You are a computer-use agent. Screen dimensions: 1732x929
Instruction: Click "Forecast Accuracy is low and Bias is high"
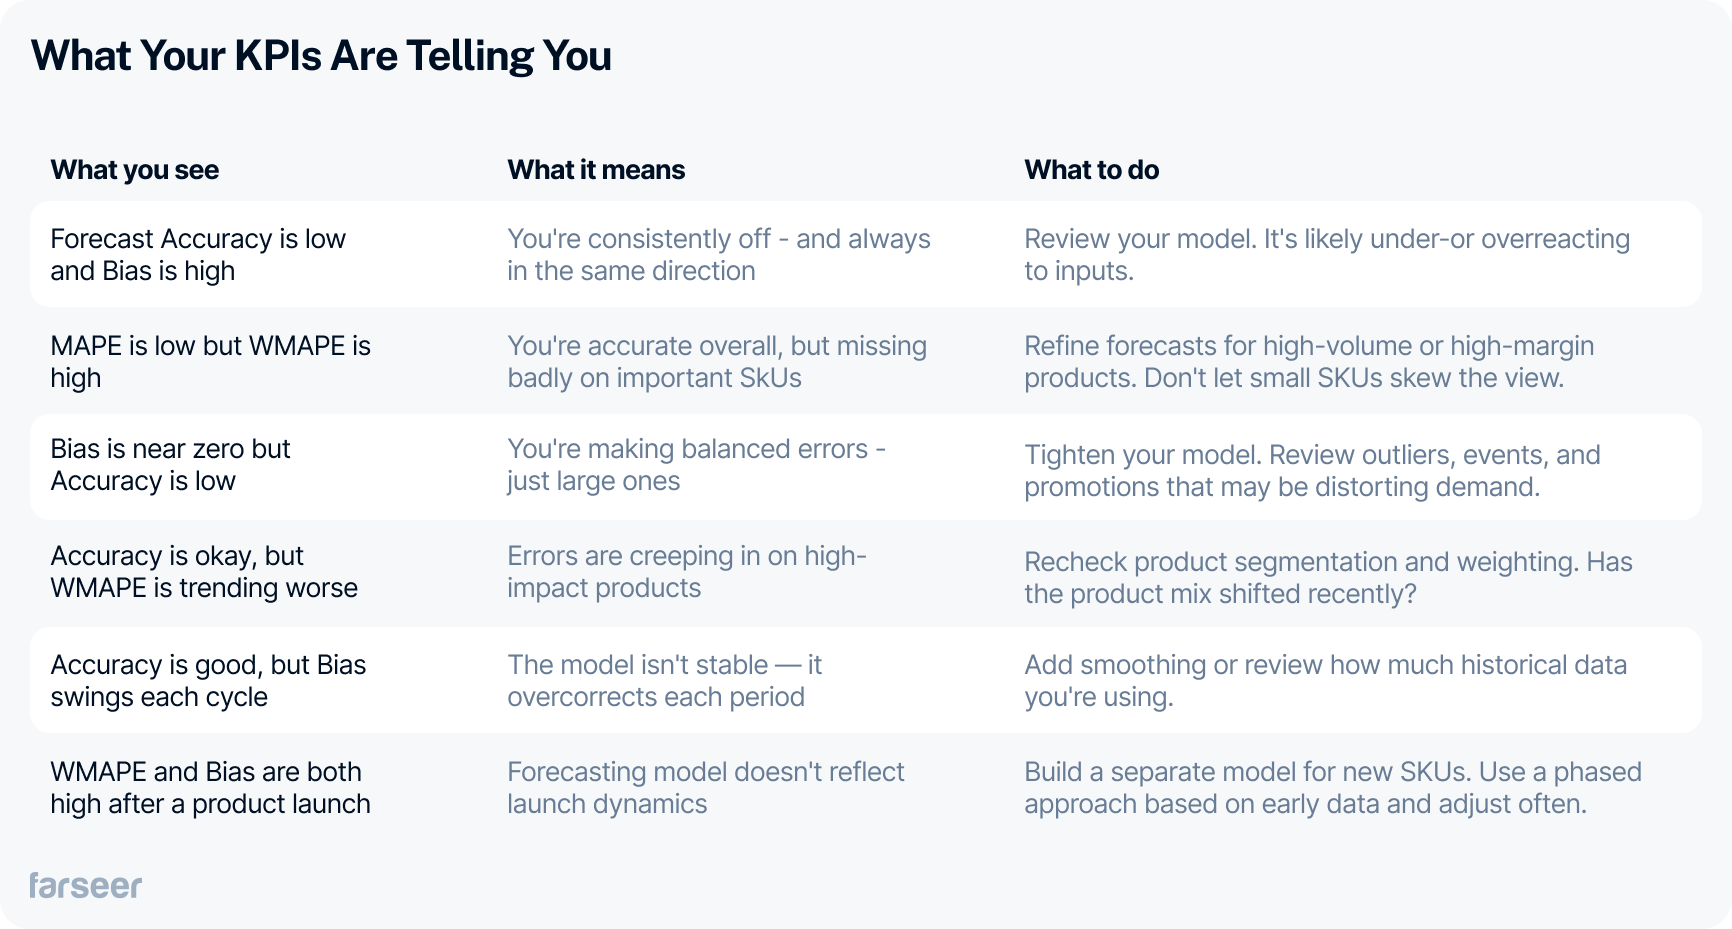(198, 255)
